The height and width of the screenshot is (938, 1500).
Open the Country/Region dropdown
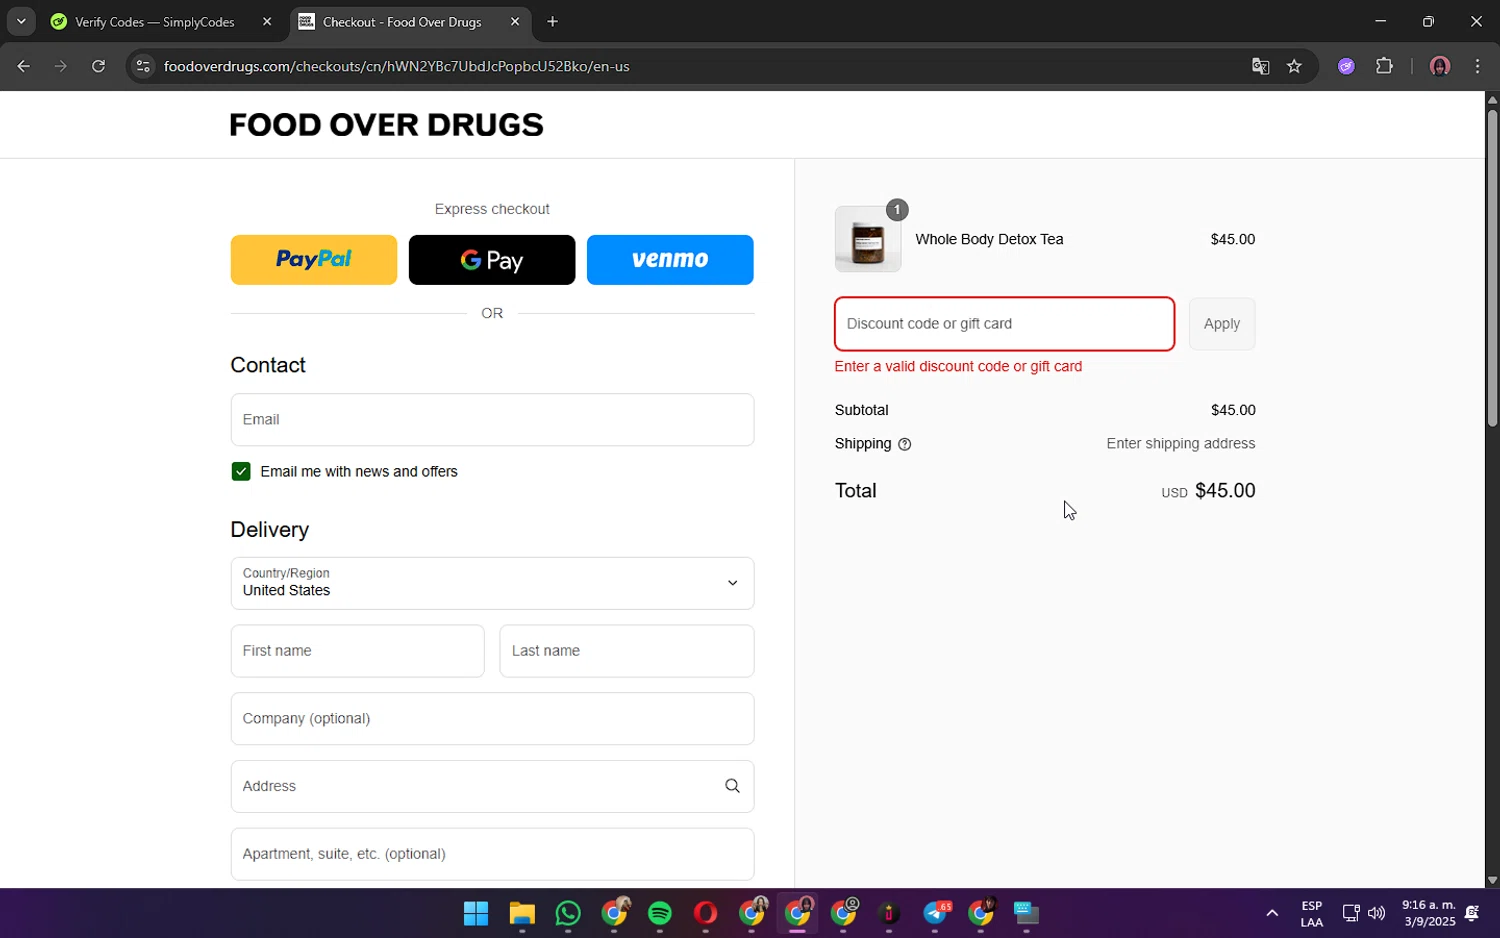(492, 583)
